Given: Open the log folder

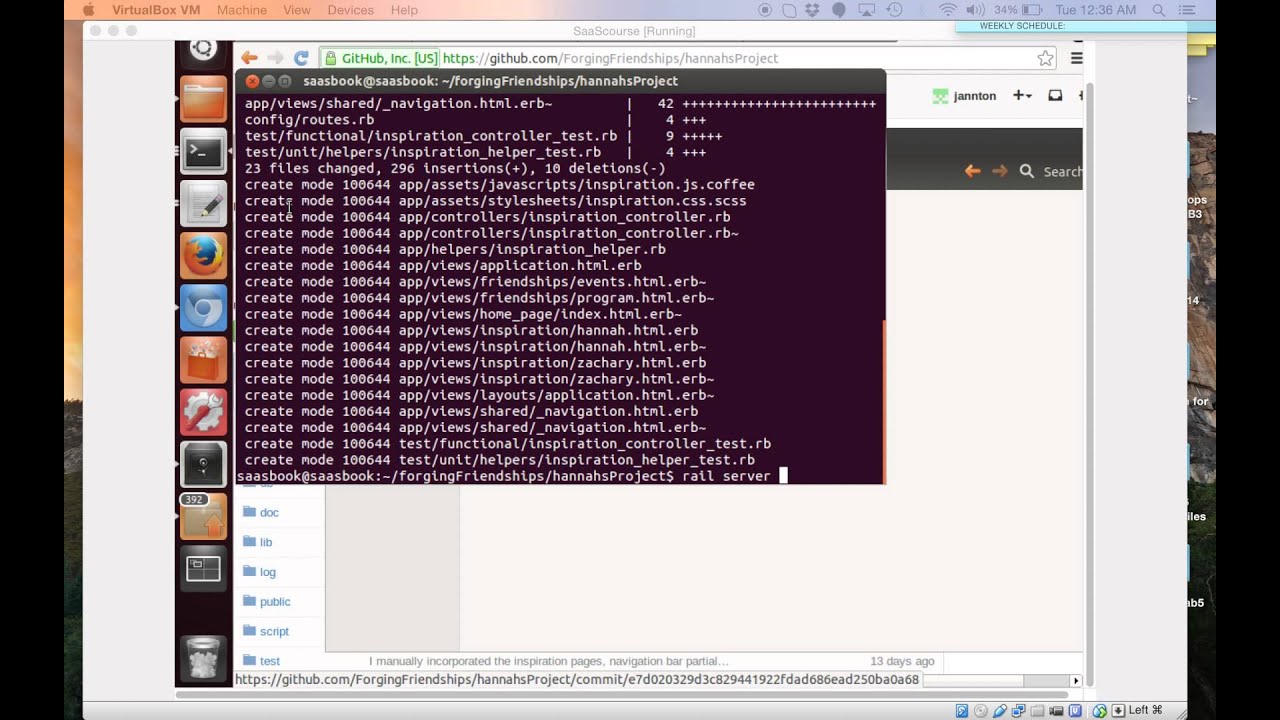Looking at the screenshot, I should 268,572.
